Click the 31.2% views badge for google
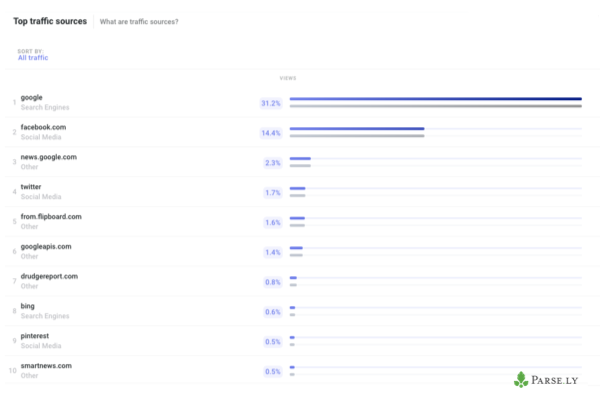 pyautogui.click(x=271, y=103)
